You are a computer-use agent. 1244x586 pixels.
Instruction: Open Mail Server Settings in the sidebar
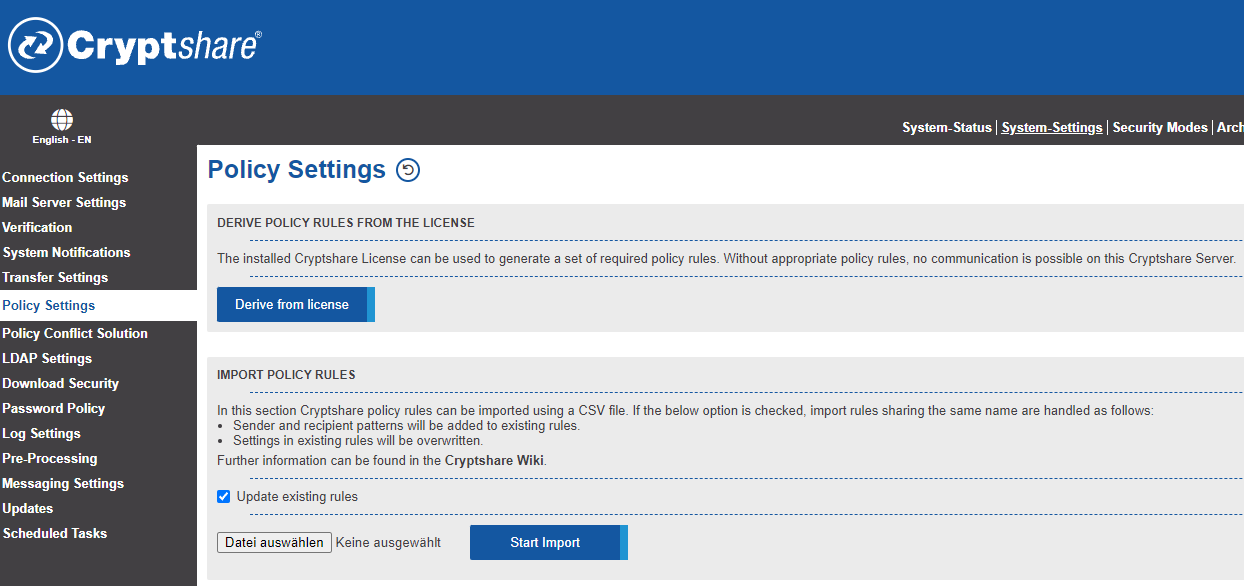64,202
